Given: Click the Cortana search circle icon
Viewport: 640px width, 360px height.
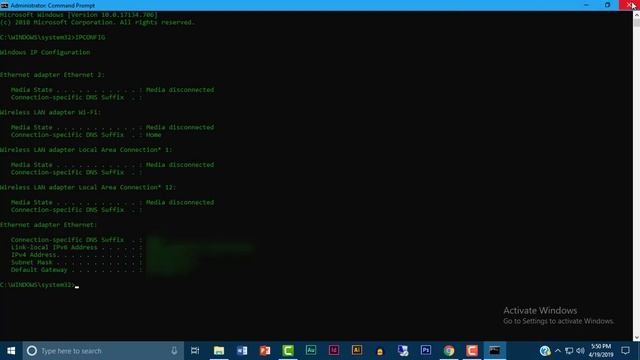Looking at the screenshot, I should 32,351.
